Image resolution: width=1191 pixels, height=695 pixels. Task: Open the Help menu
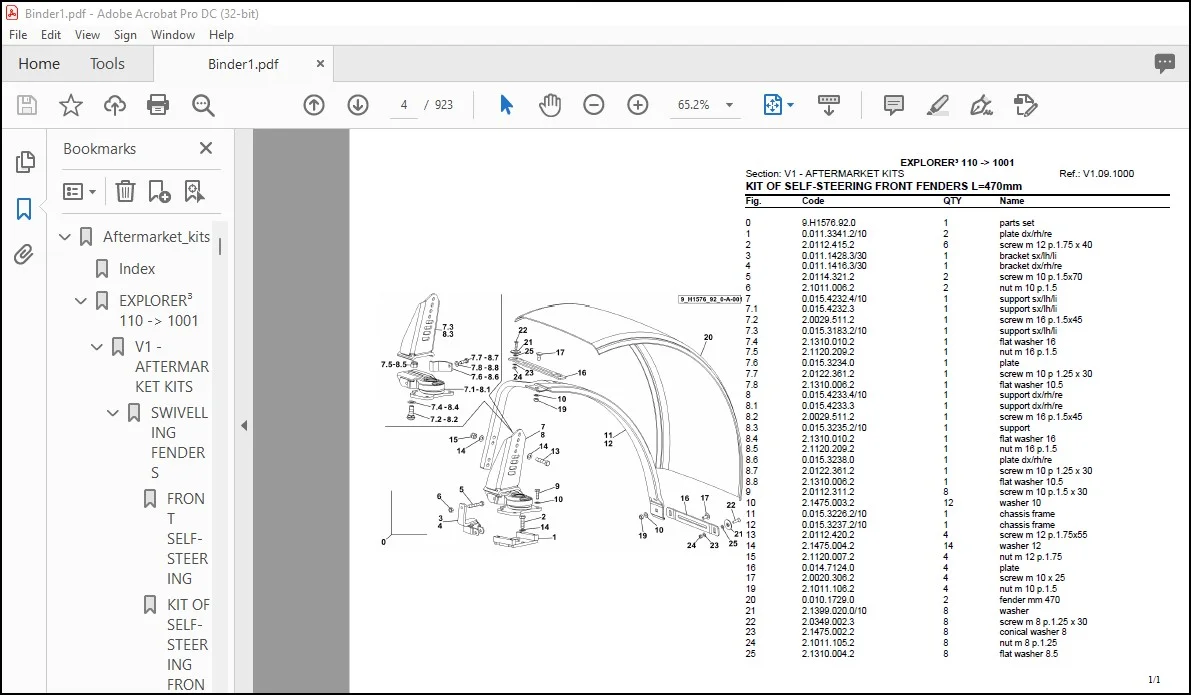[x=221, y=35]
